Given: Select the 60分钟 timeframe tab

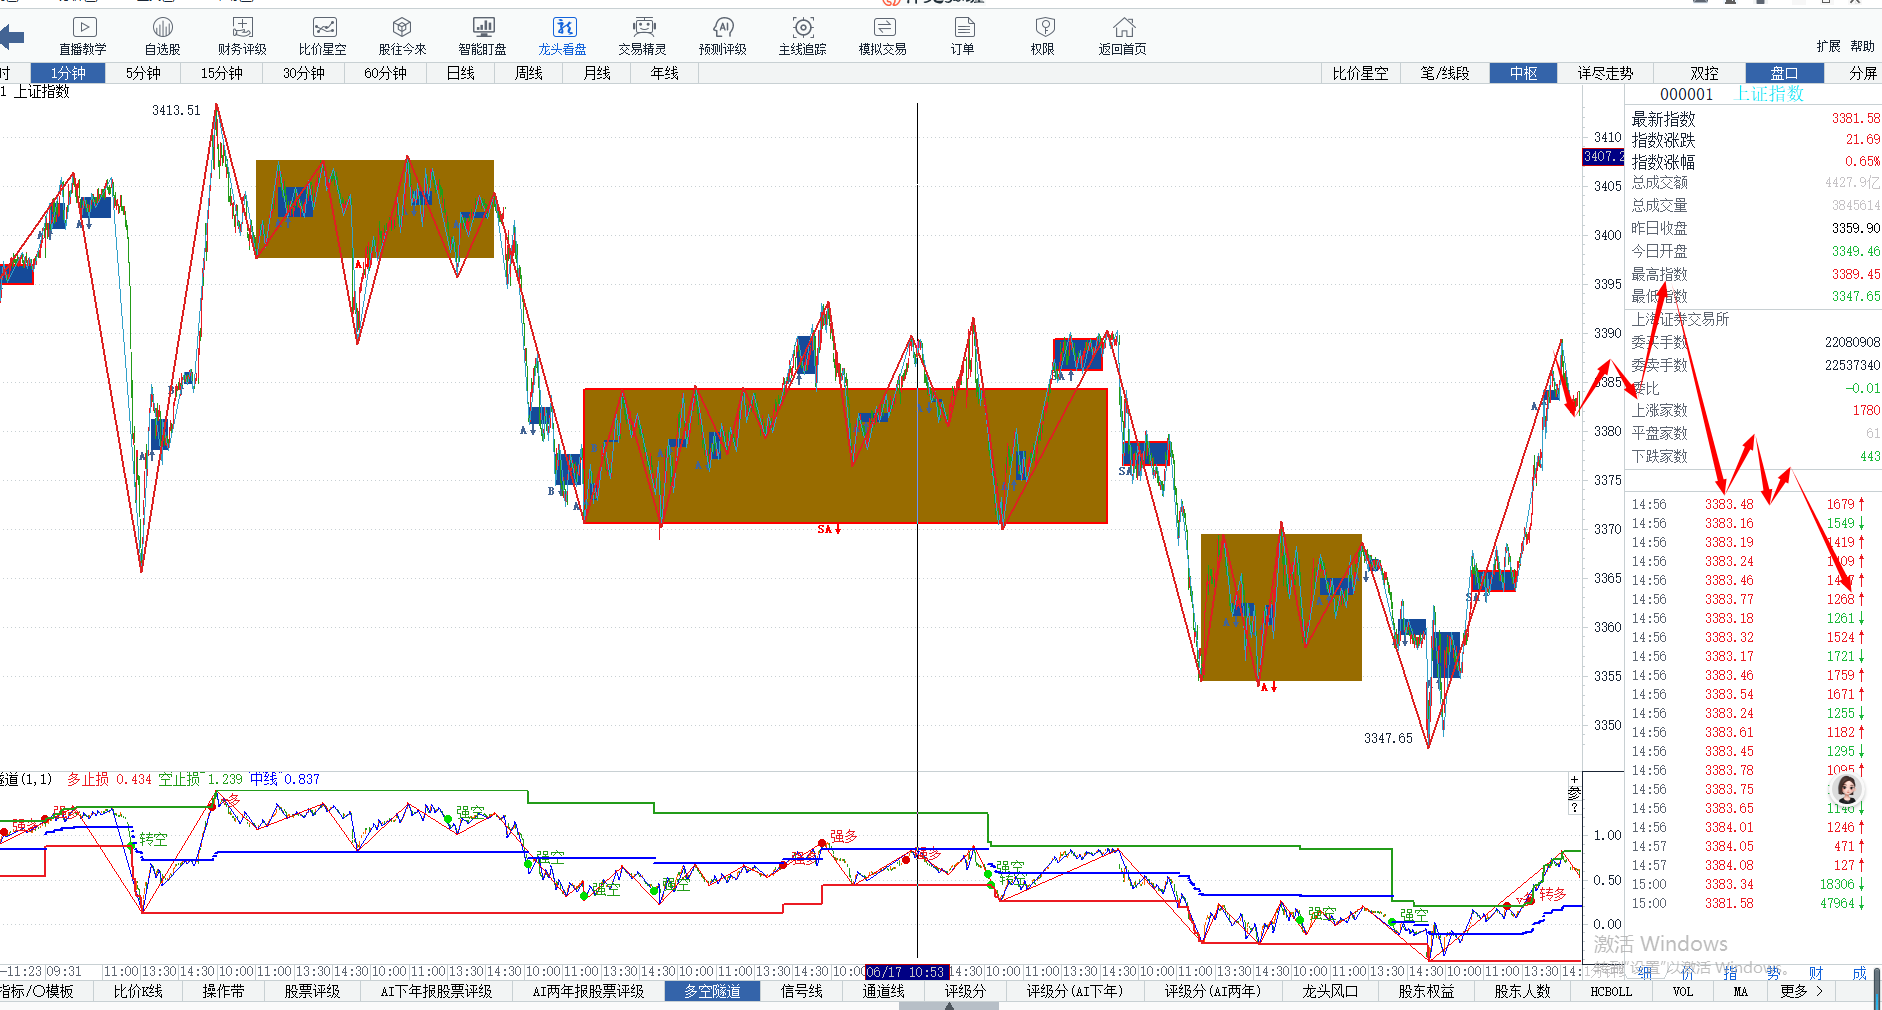Looking at the screenshot, I should (385, 73).
